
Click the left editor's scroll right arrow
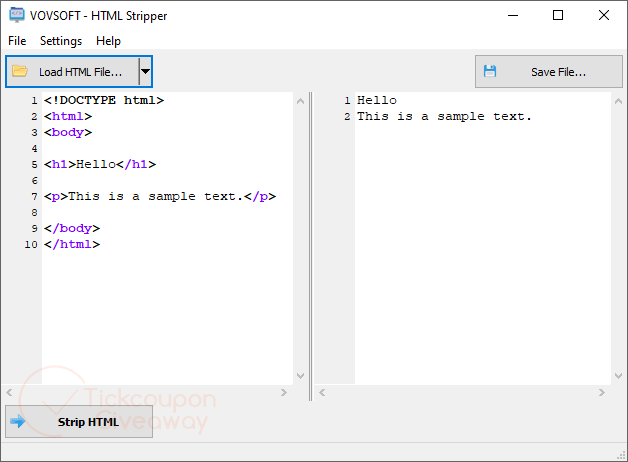coord(284,392)
